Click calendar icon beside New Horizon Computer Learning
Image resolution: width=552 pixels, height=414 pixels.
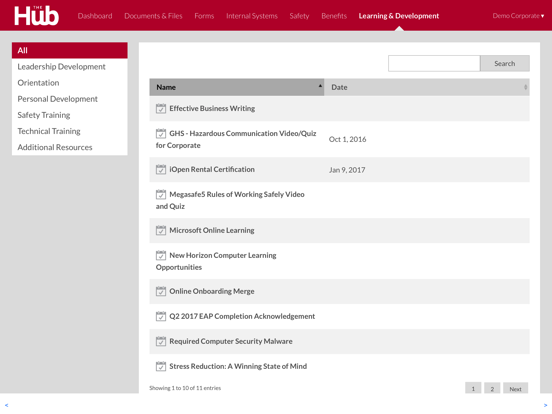coord(161,255)
